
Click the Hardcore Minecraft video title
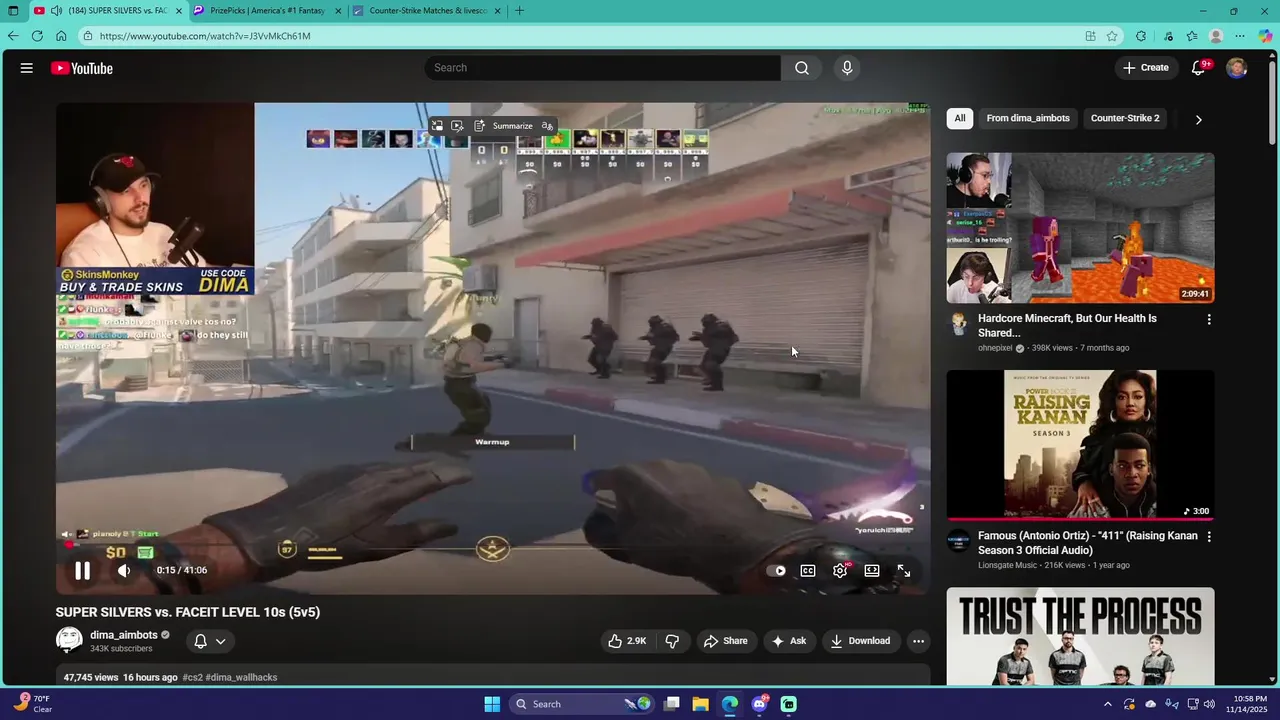(1067, 325)
